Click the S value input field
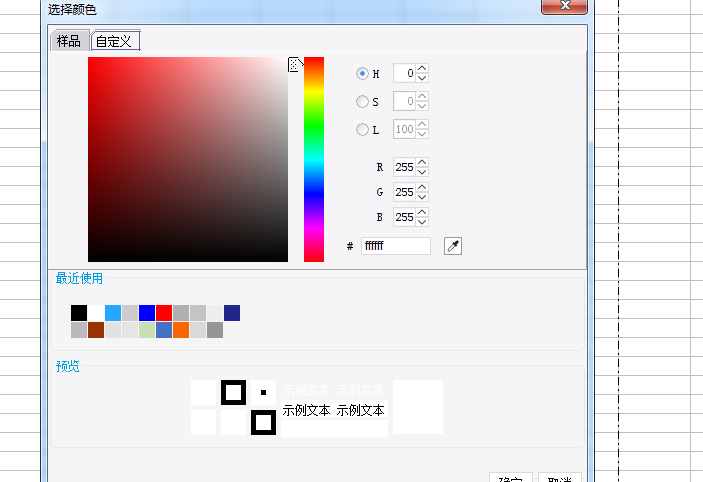The height and width of the screenshot is (482, 703). point(404,101)
